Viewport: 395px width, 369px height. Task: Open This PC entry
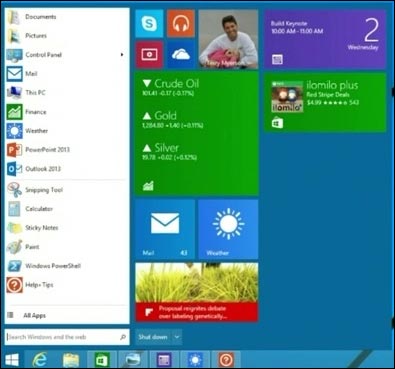[x=66, y=93]
